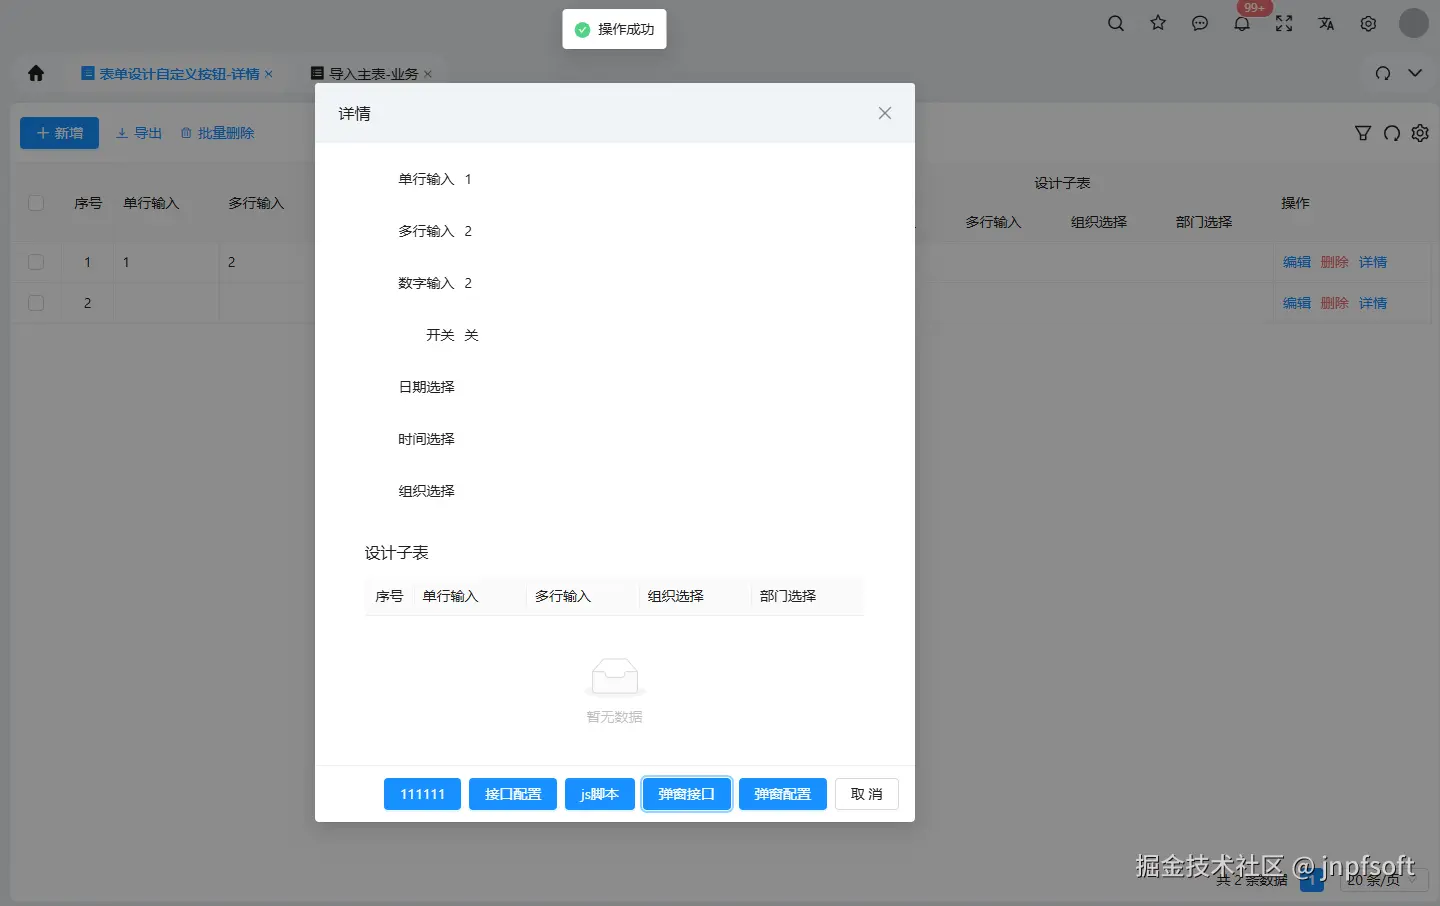Click the js脚本 button
This screenshot has height=906, width=1440.
coord(600,794)
